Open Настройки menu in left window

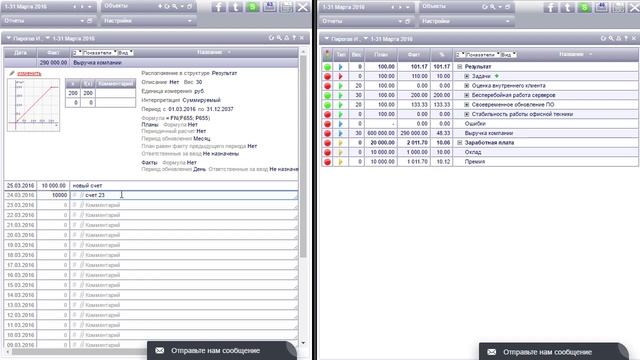118,20
